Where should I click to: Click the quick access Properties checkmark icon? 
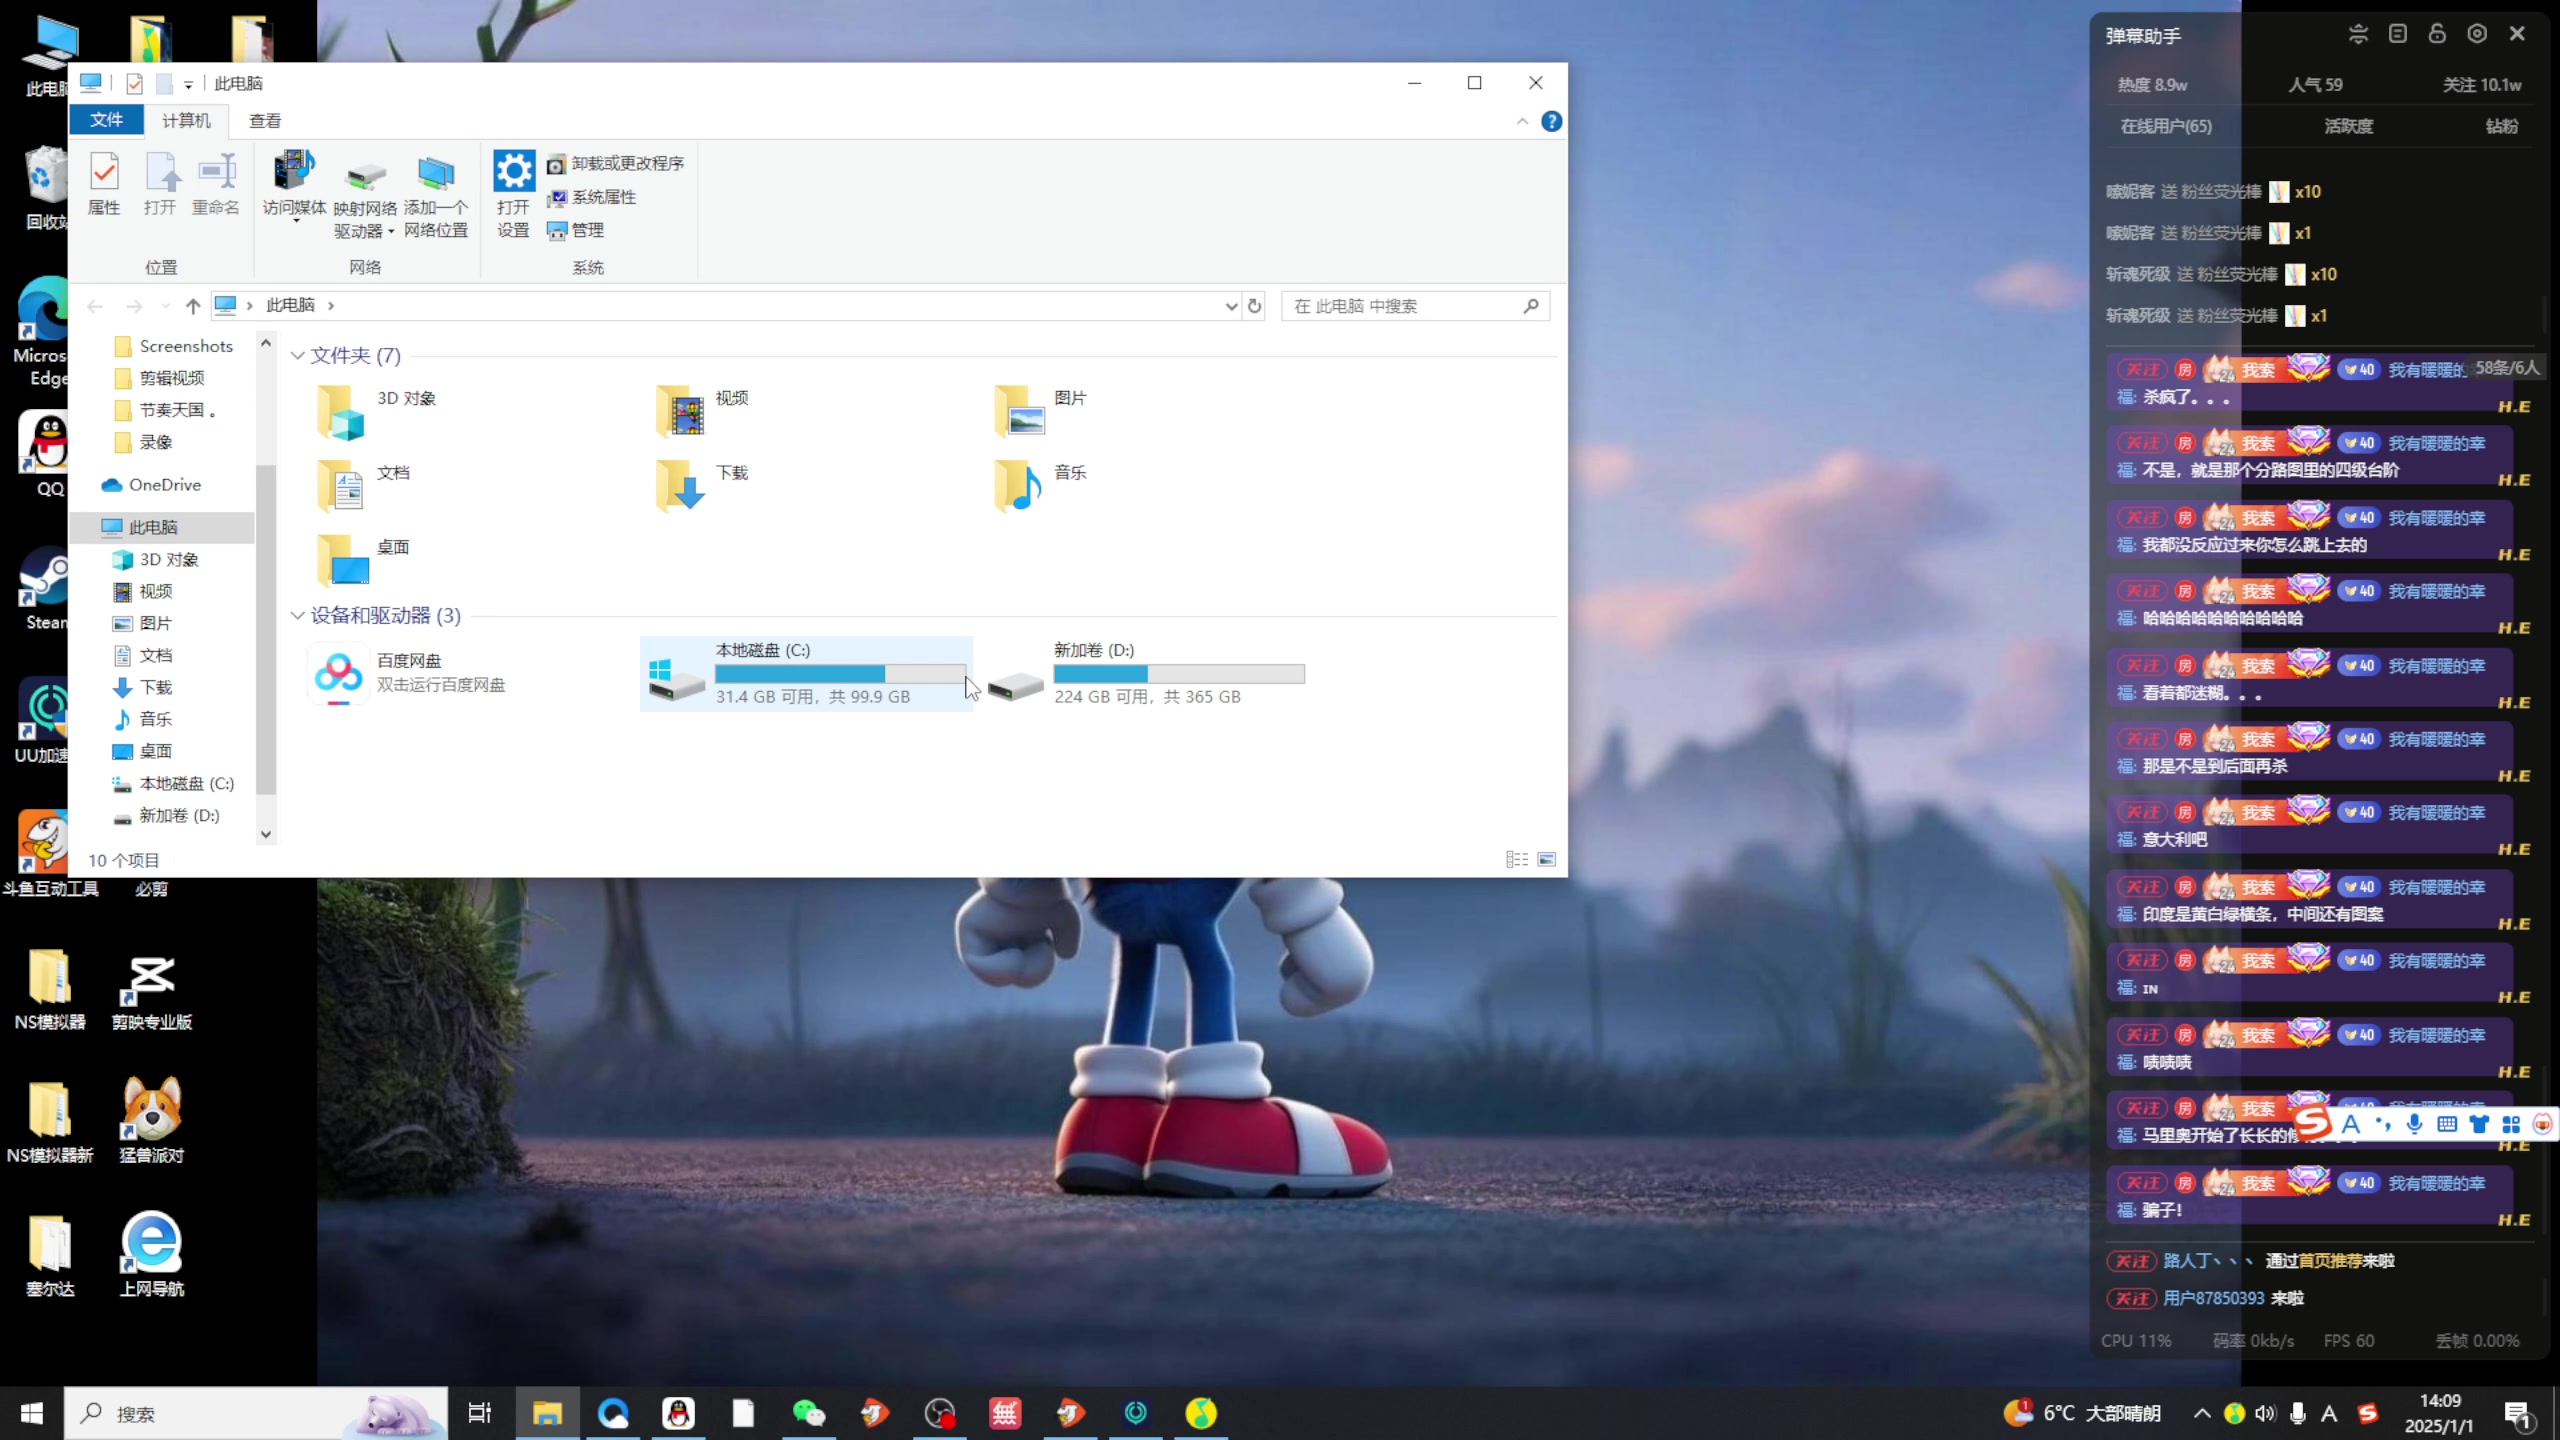134,83
